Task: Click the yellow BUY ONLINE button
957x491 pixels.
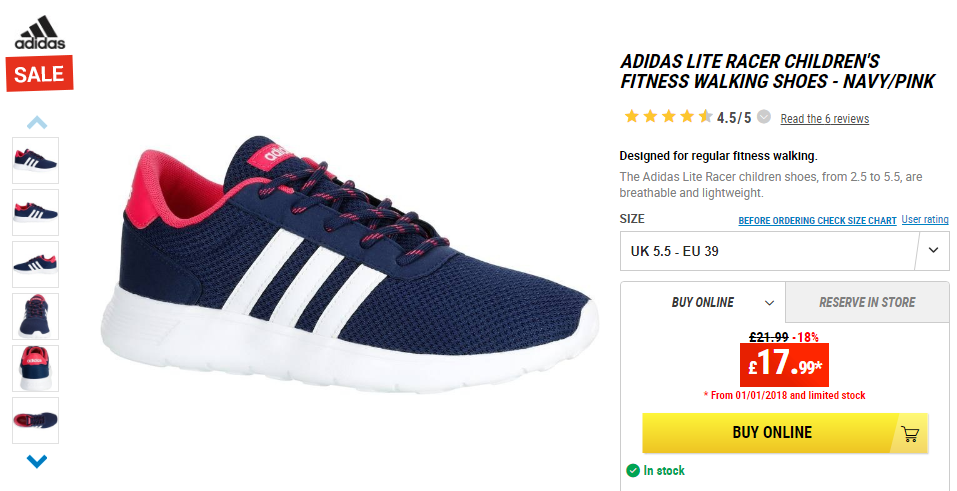Action: [785, 432]
